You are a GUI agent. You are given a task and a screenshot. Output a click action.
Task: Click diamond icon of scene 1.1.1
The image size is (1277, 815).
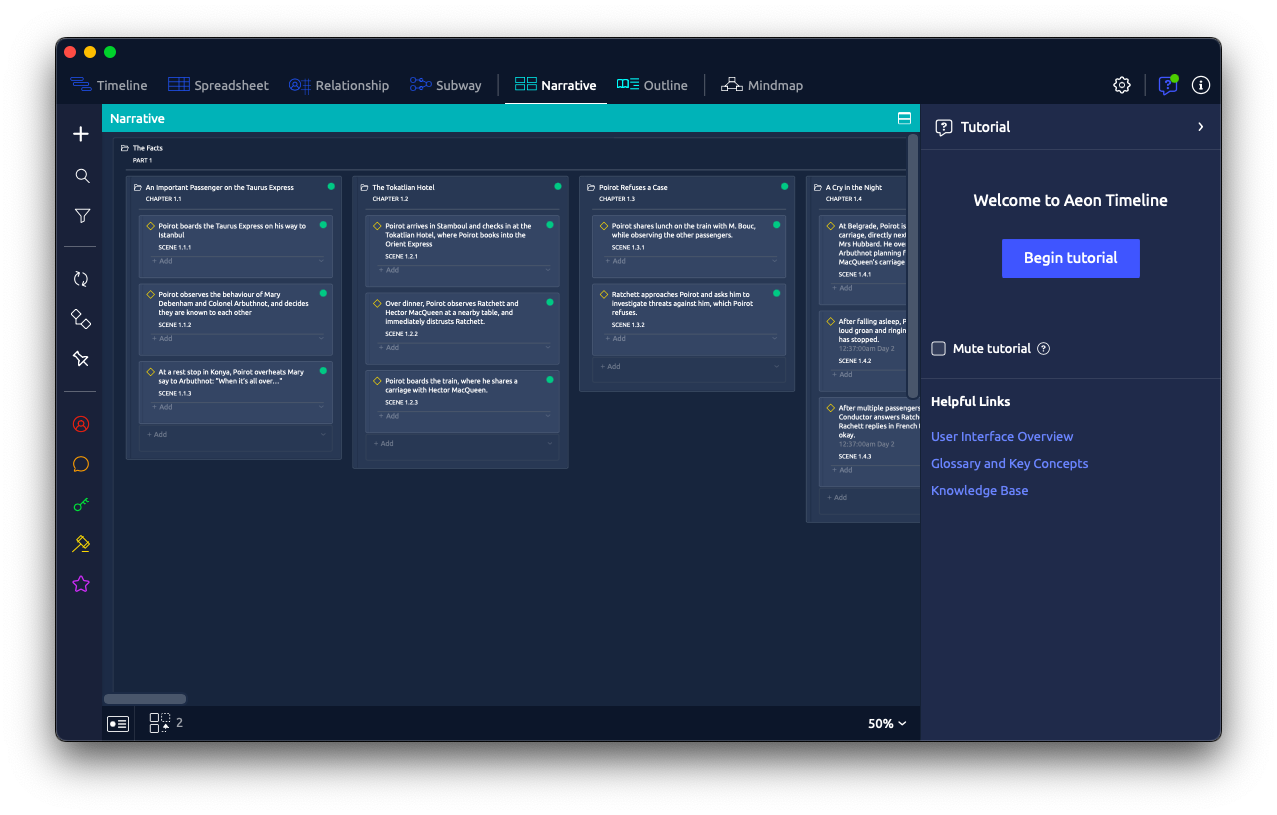click(150, 226)
